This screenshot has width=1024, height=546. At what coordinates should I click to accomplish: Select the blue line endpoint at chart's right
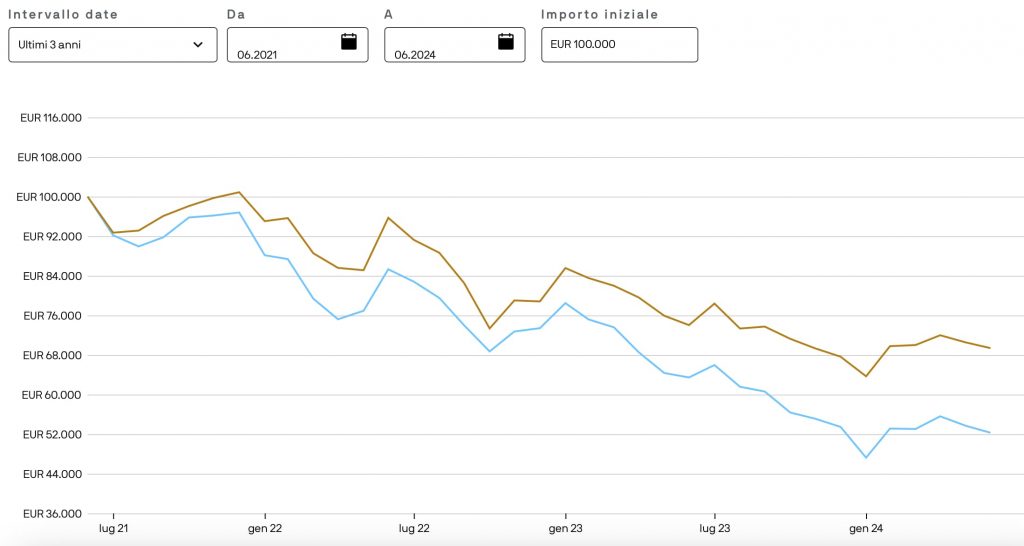[989, 433]
